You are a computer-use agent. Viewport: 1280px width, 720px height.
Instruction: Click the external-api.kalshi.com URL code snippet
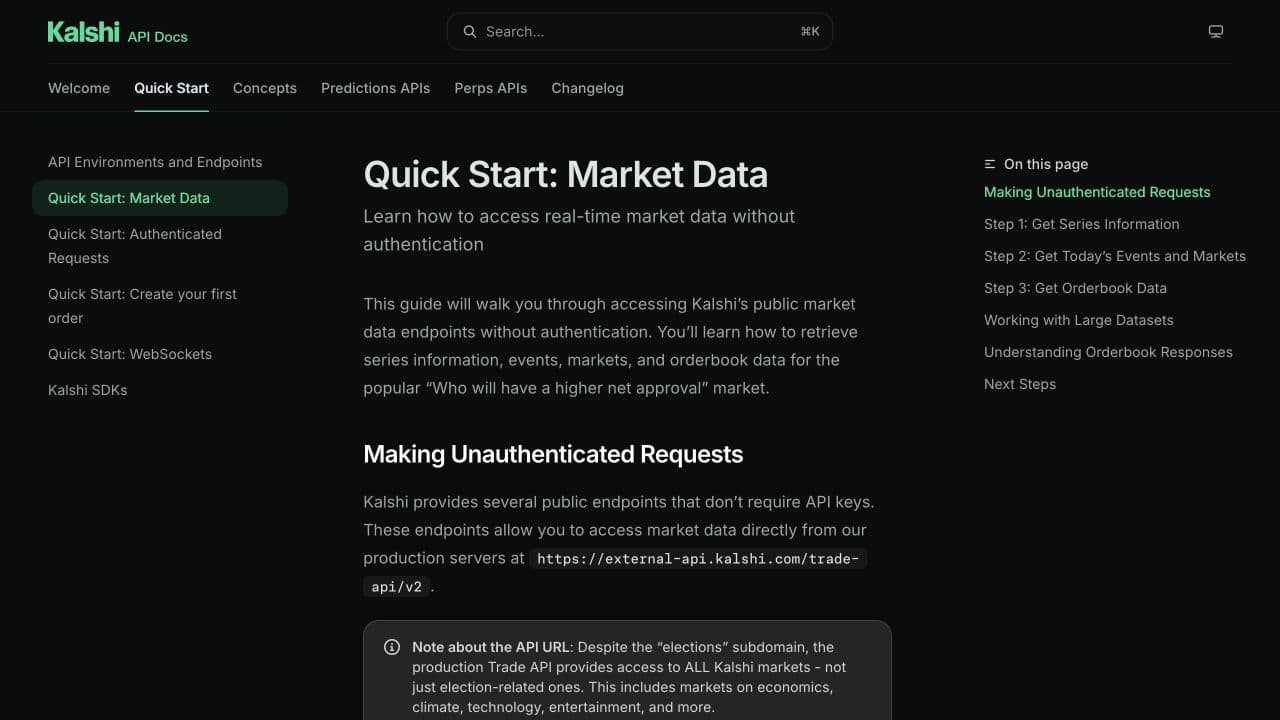coord(697,558)
